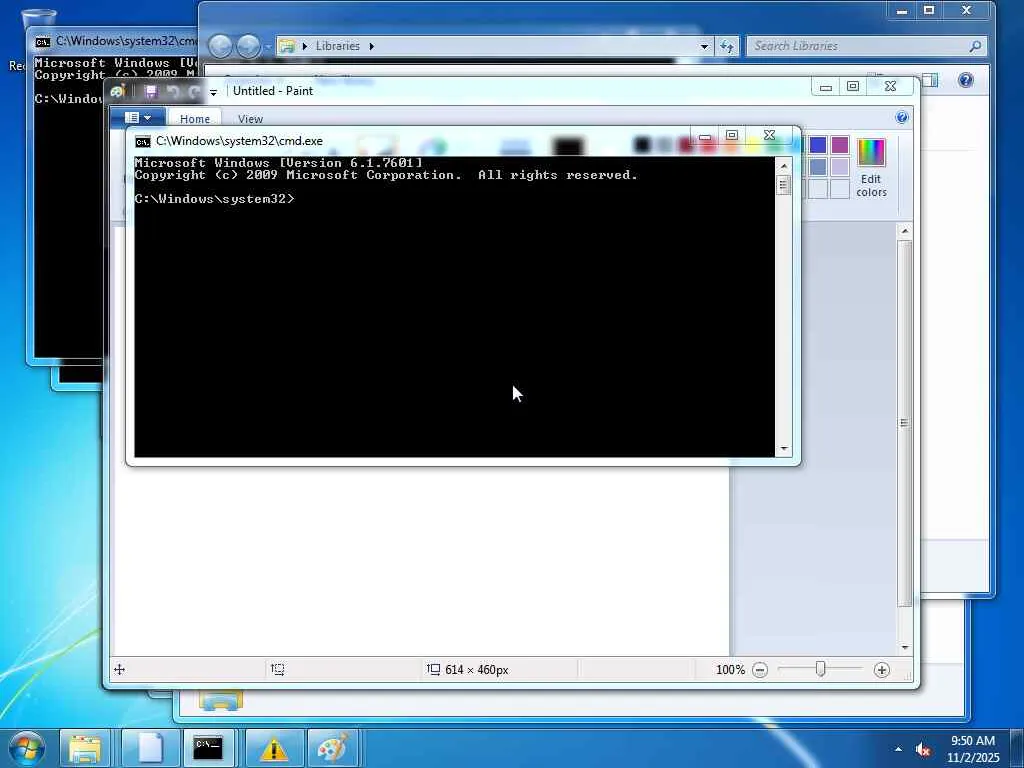
Task: Click the Redo icon in Paint's title bar
Action: [x=194, y=91]
